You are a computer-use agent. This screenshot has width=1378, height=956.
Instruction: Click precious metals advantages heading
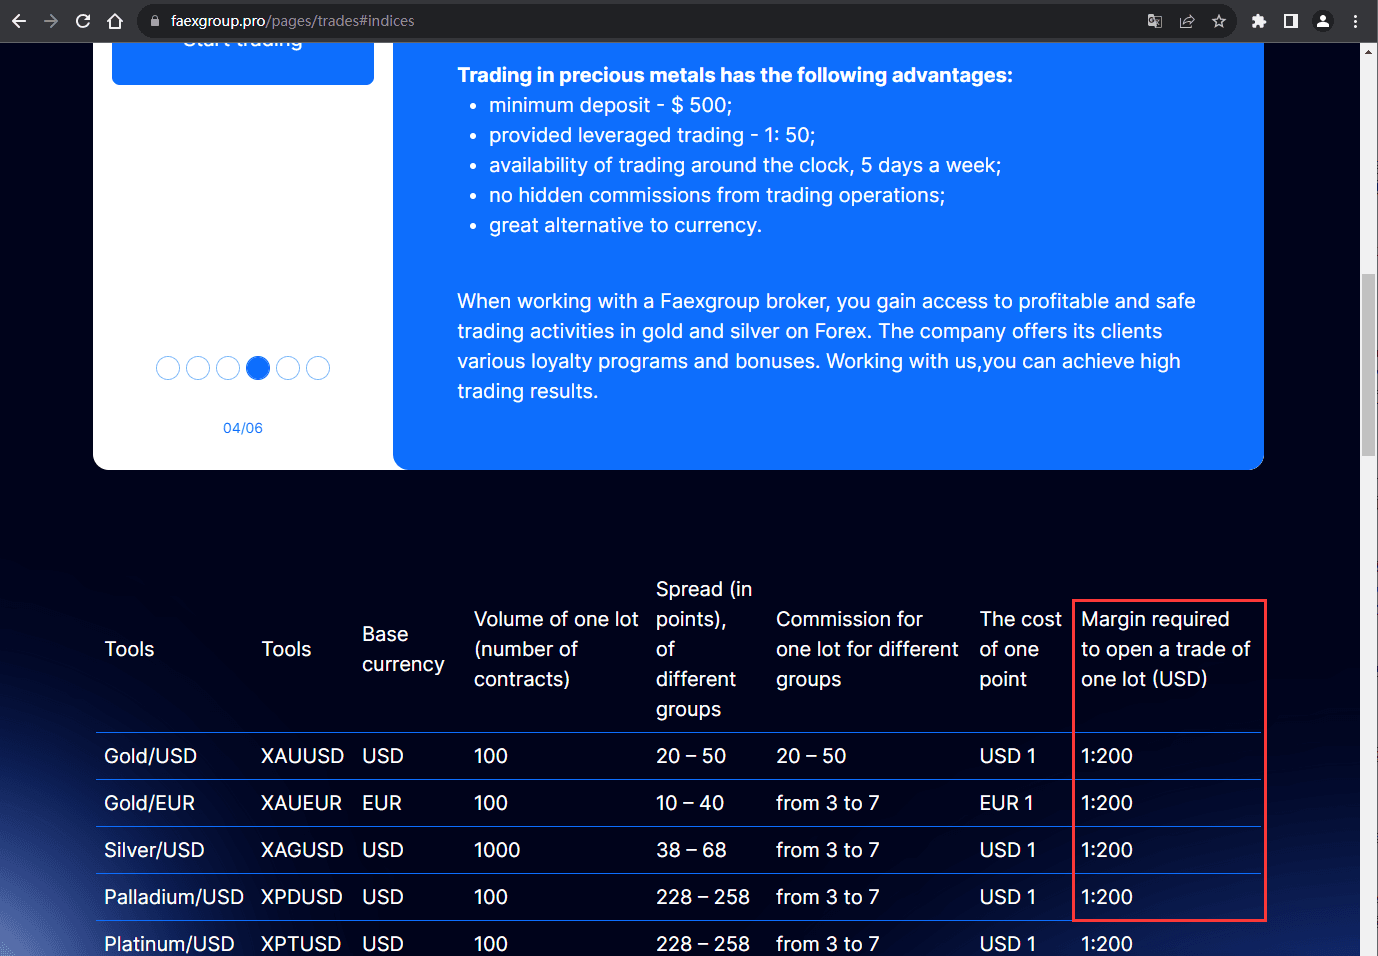(735, 75)
